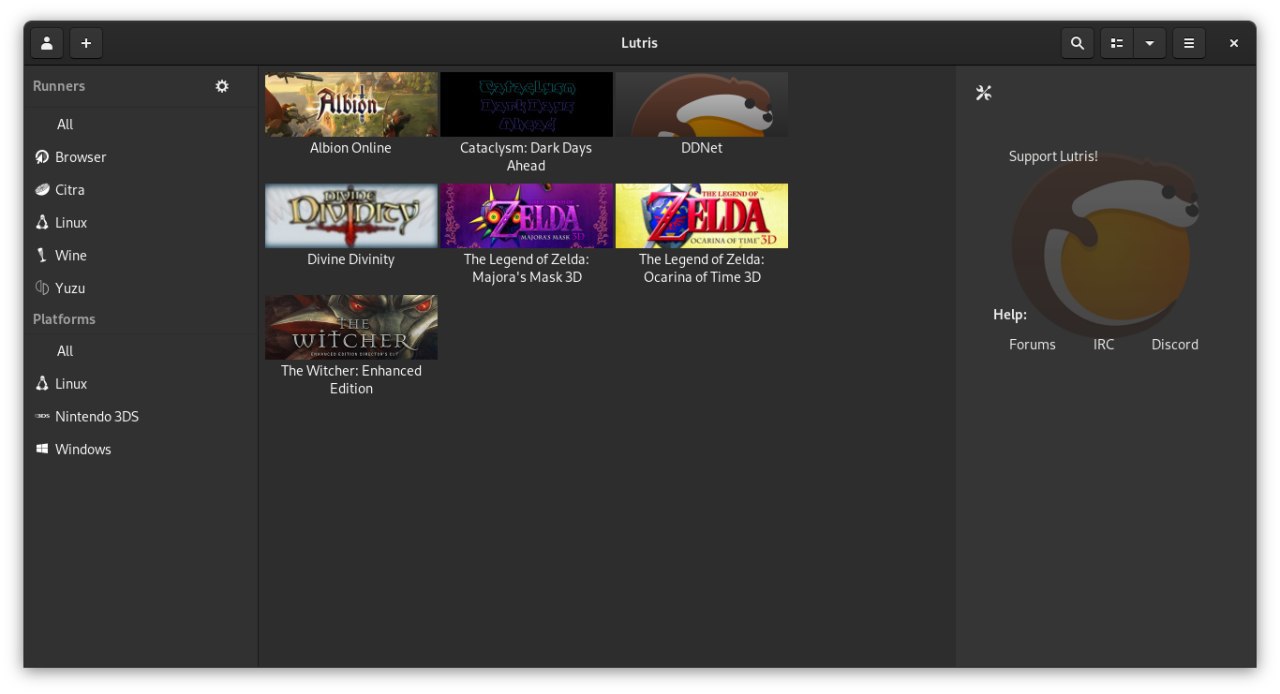Filter by Nintendo 3DS platform
Image resolution: width=1280 pixels, height=694 pixels.
(141, 416)
